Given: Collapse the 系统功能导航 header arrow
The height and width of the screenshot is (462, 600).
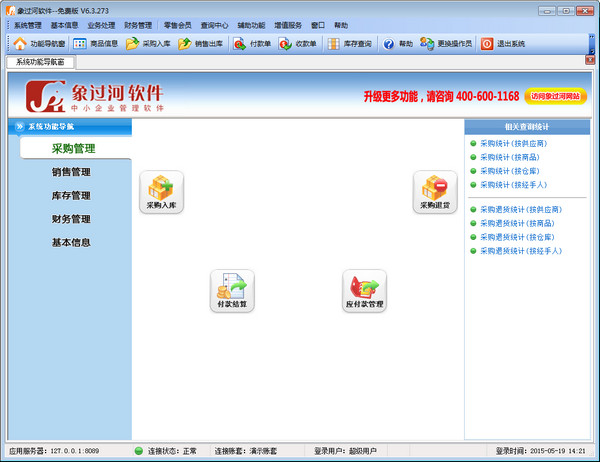Looking at the screenshot, I should pos(19,126).
